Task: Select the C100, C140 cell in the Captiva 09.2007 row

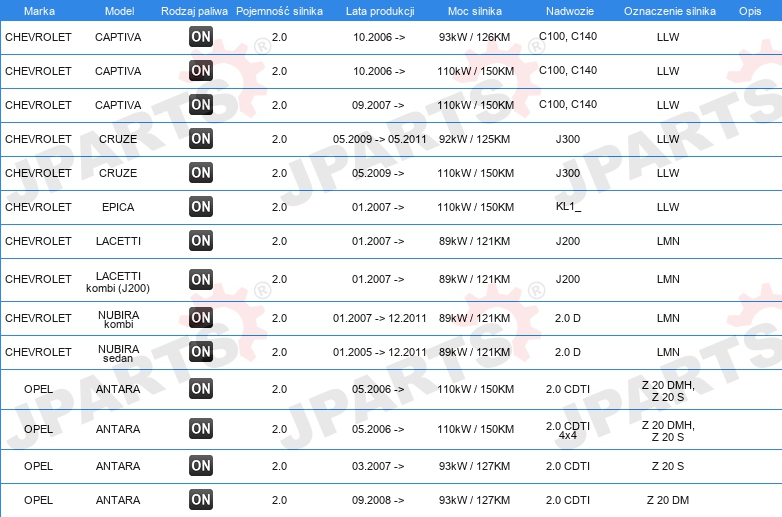Action: 568,104
